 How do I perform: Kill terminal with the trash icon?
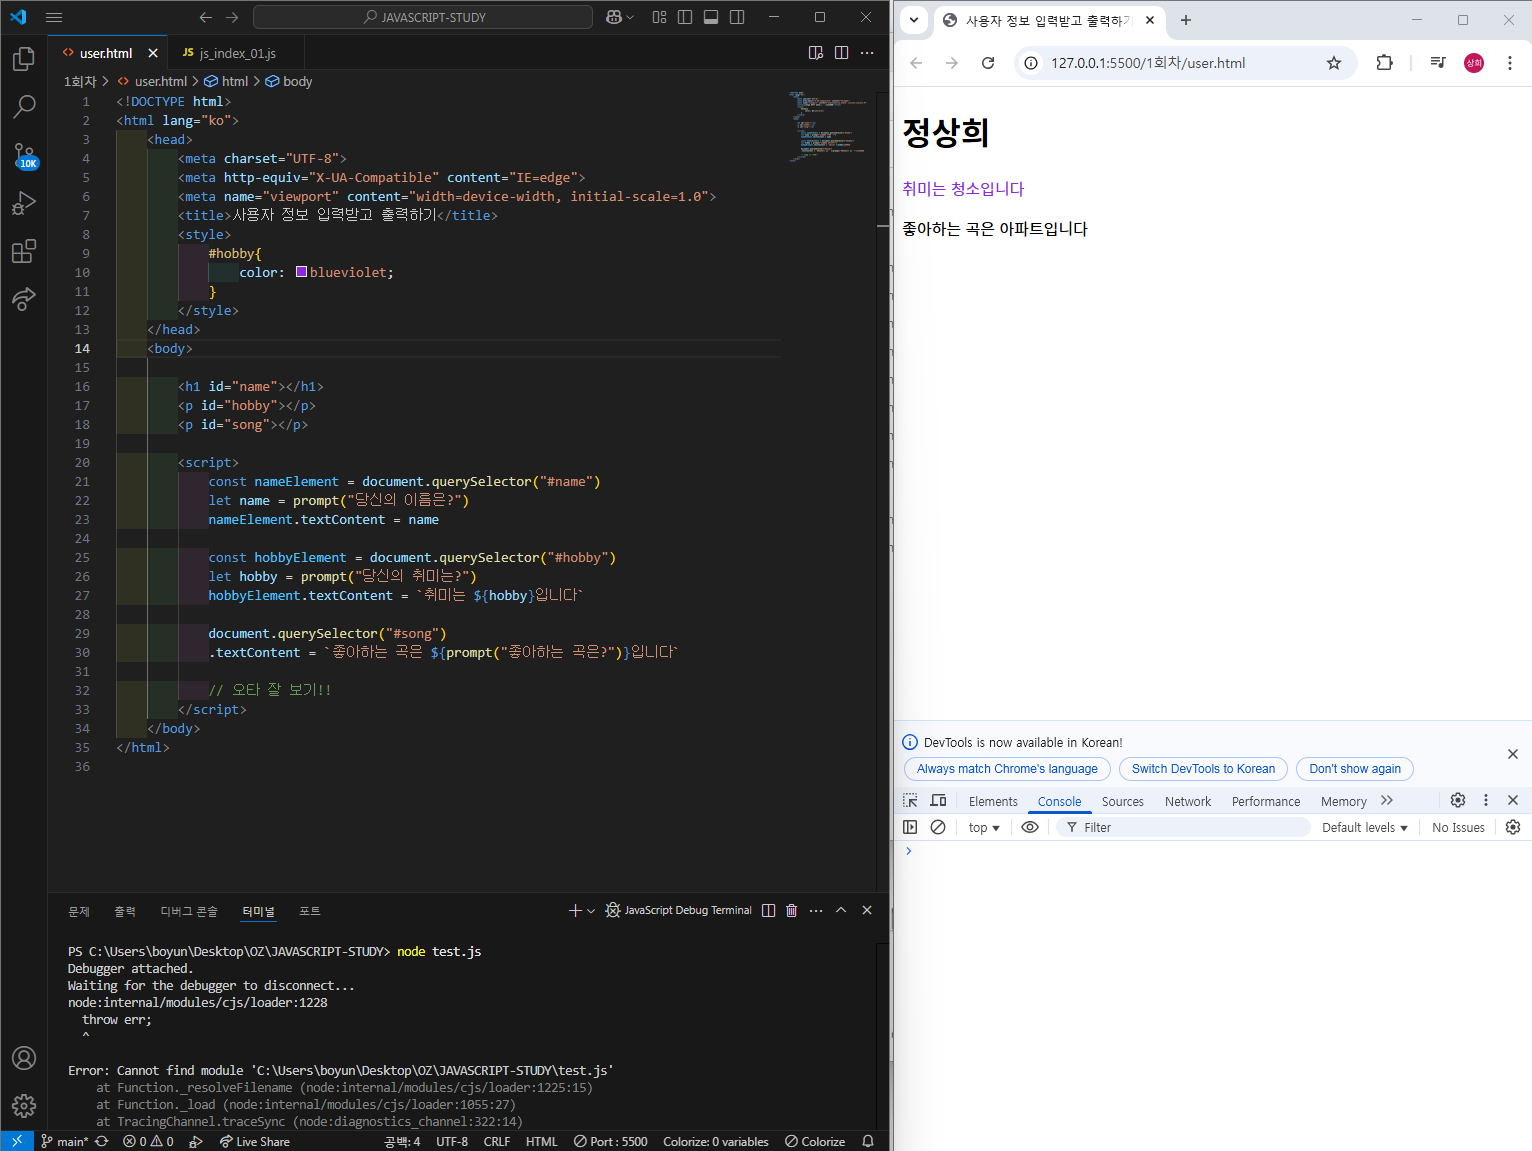click(792, 910)
